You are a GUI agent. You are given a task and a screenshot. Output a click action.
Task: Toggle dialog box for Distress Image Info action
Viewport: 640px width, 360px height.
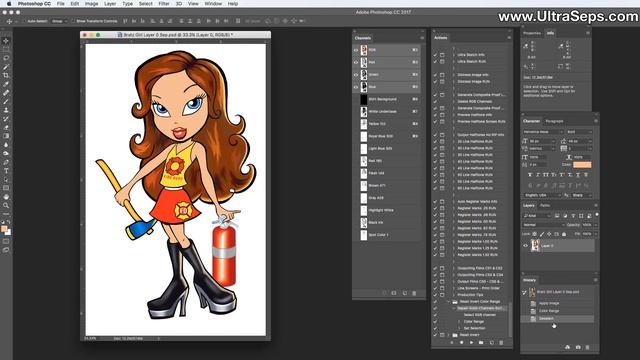(442, 75)
